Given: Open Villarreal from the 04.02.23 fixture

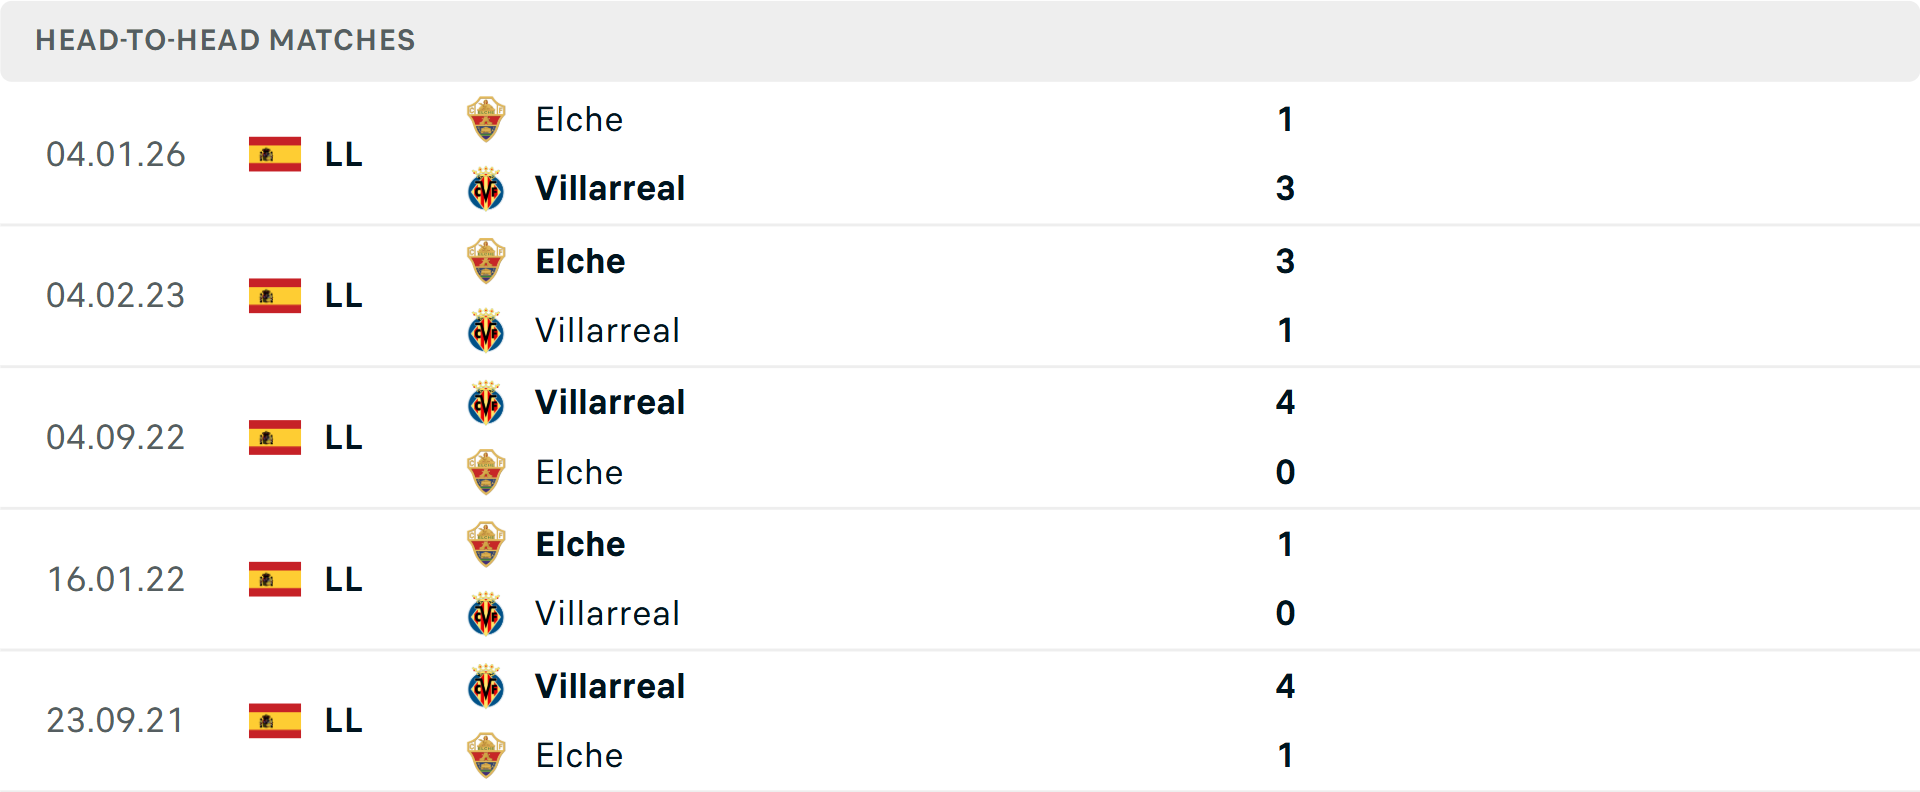Looking at the screenshot, I should (608, 330).
